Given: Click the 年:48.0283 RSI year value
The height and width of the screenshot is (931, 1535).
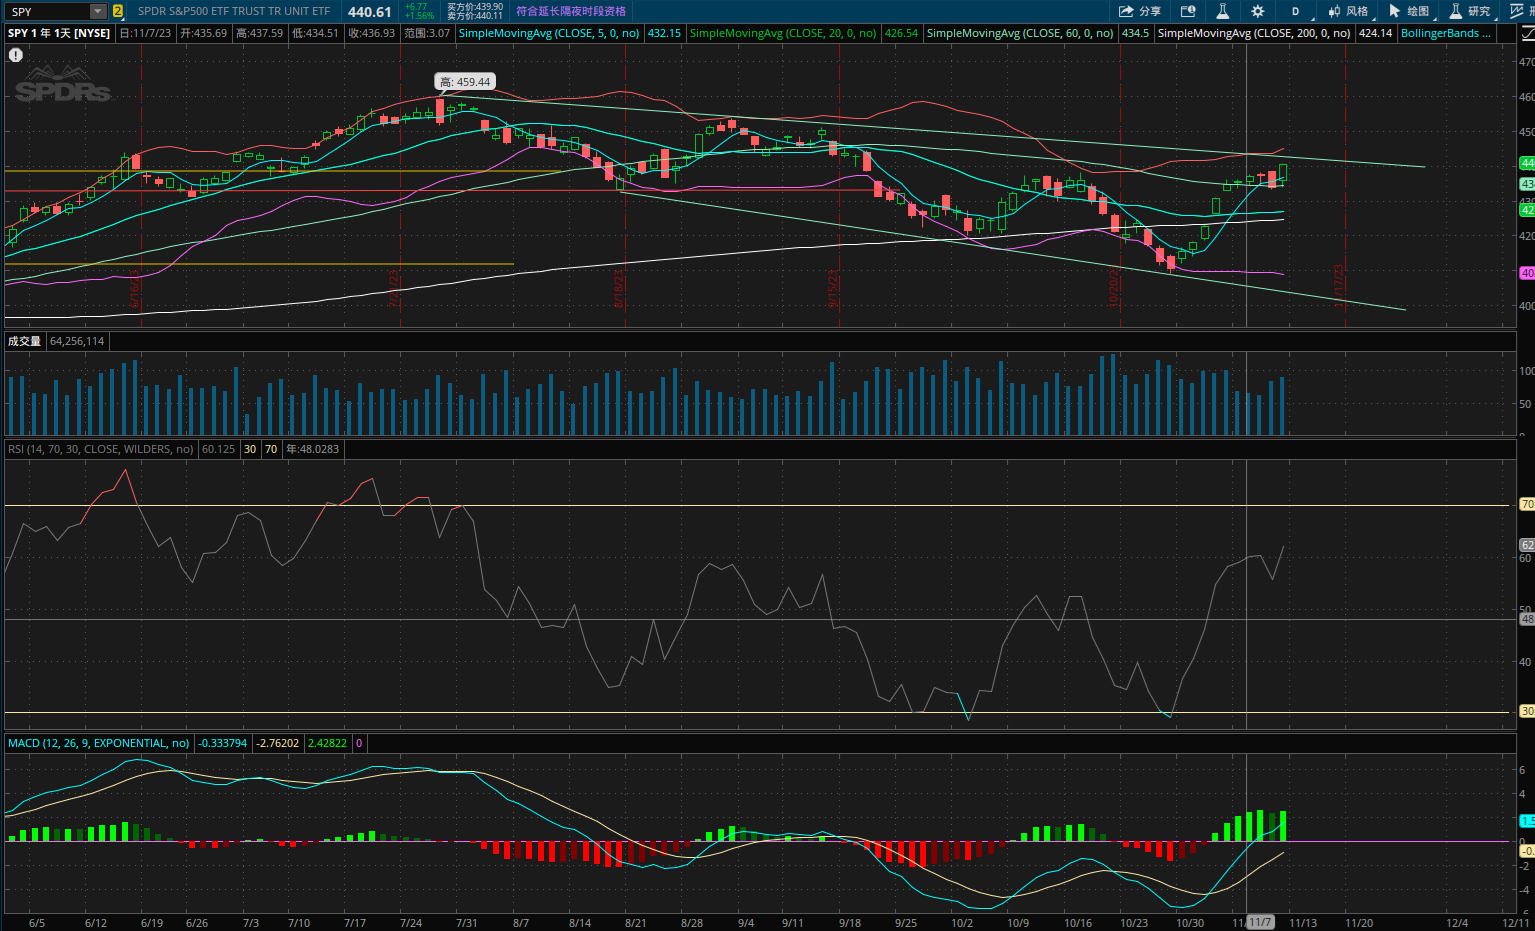Looking at the screenshot, I should pyautogui.click(x=313, y=449).
